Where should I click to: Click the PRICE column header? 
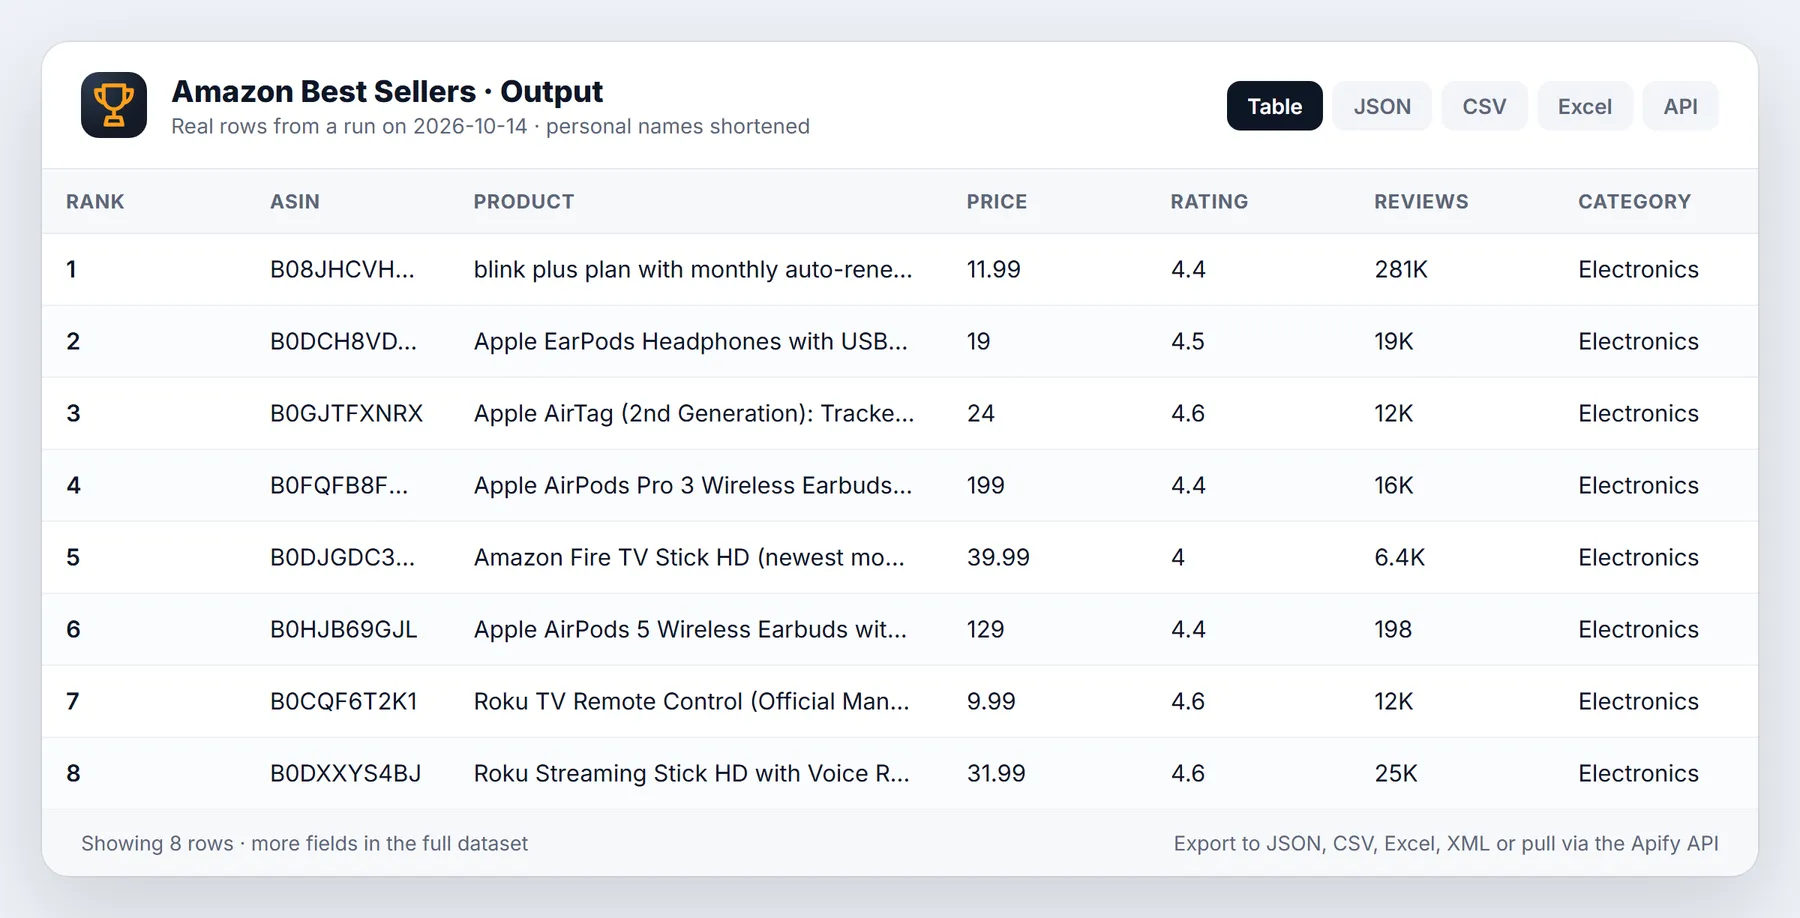point(997,201)
